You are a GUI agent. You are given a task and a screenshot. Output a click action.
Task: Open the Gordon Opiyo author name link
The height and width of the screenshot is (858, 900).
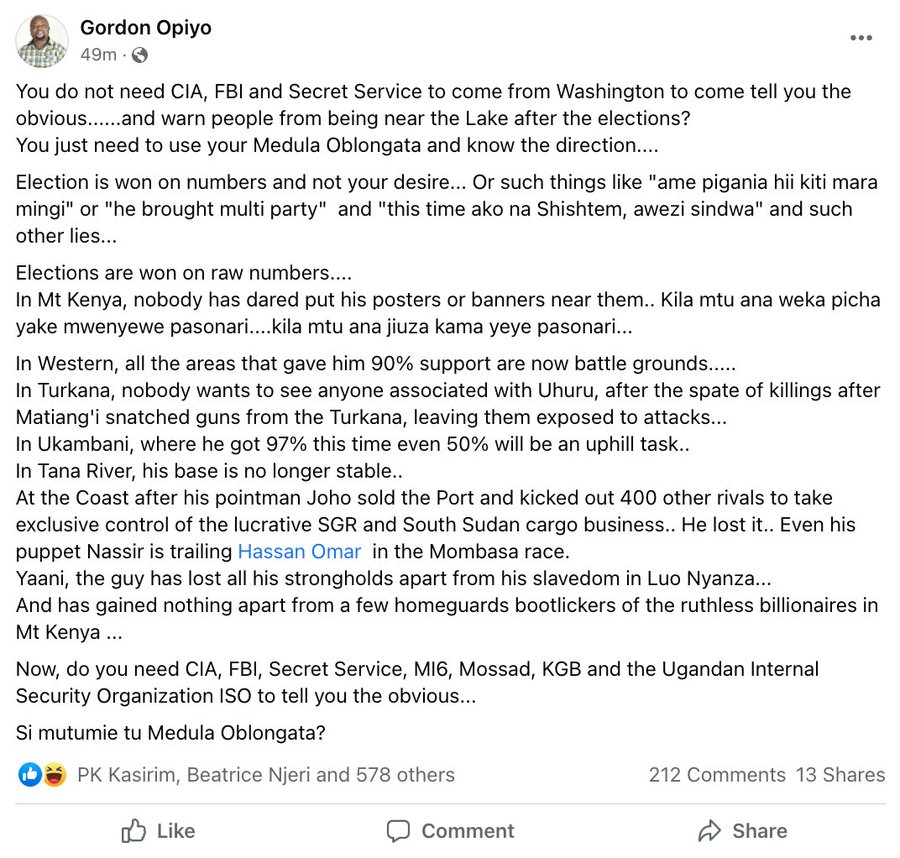pyautogui.click(x=146, y=27)
